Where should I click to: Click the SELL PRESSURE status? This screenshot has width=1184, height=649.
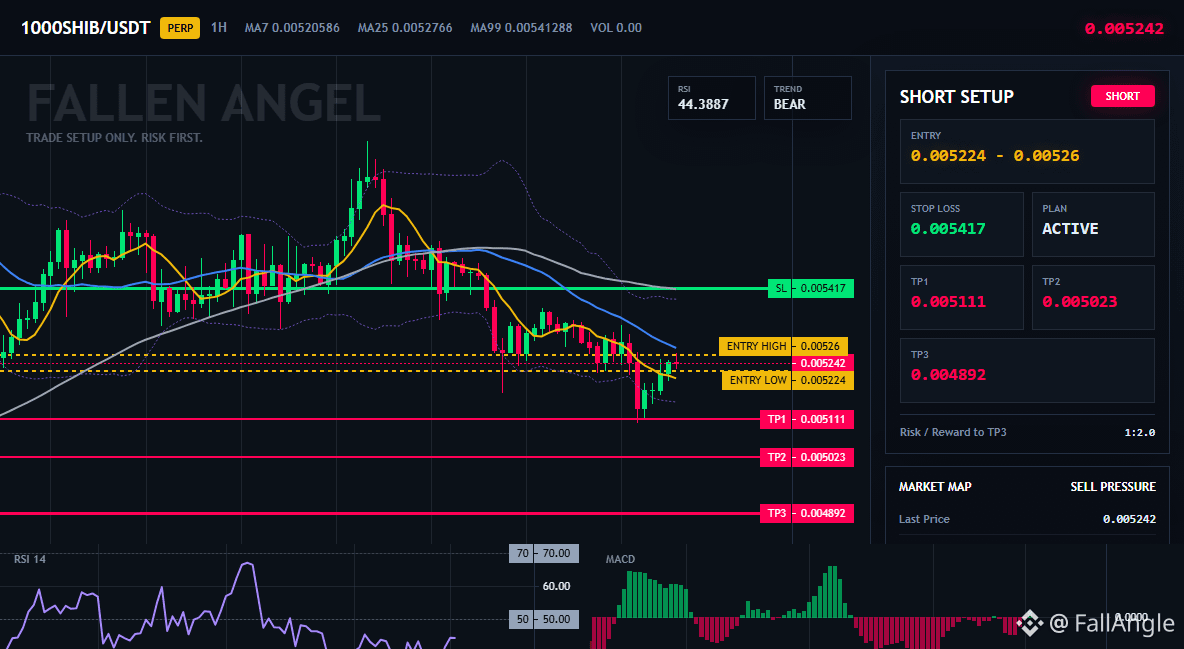click(x=1112, y=487)
